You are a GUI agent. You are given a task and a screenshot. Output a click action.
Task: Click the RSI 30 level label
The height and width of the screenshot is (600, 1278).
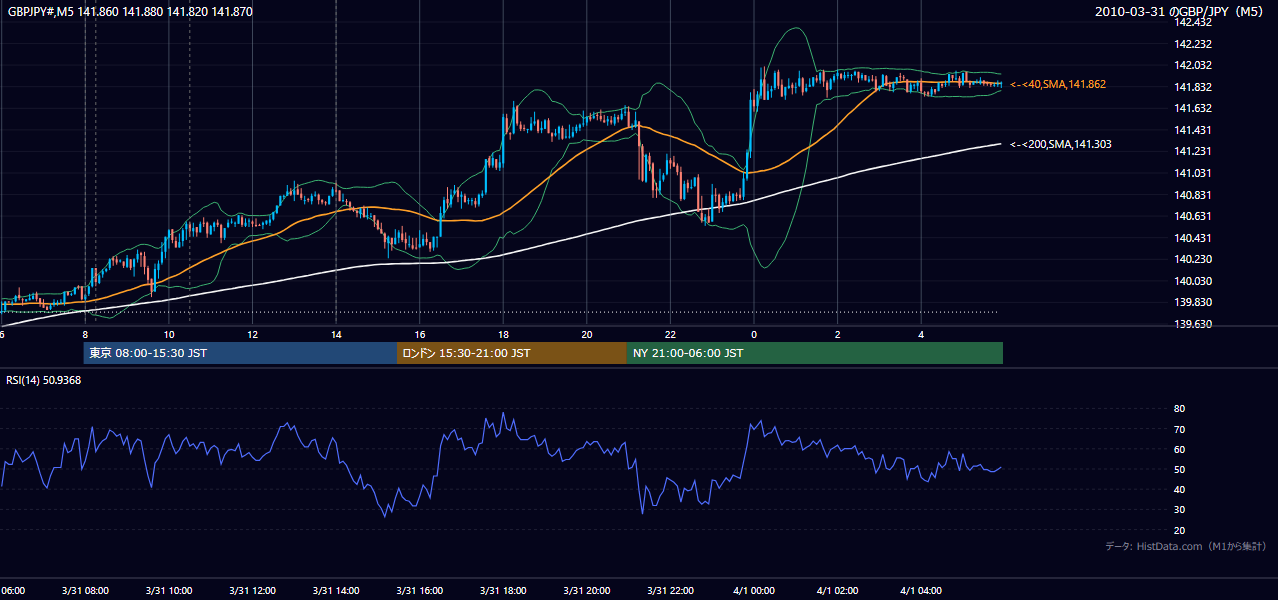(x=1179, y=510)
